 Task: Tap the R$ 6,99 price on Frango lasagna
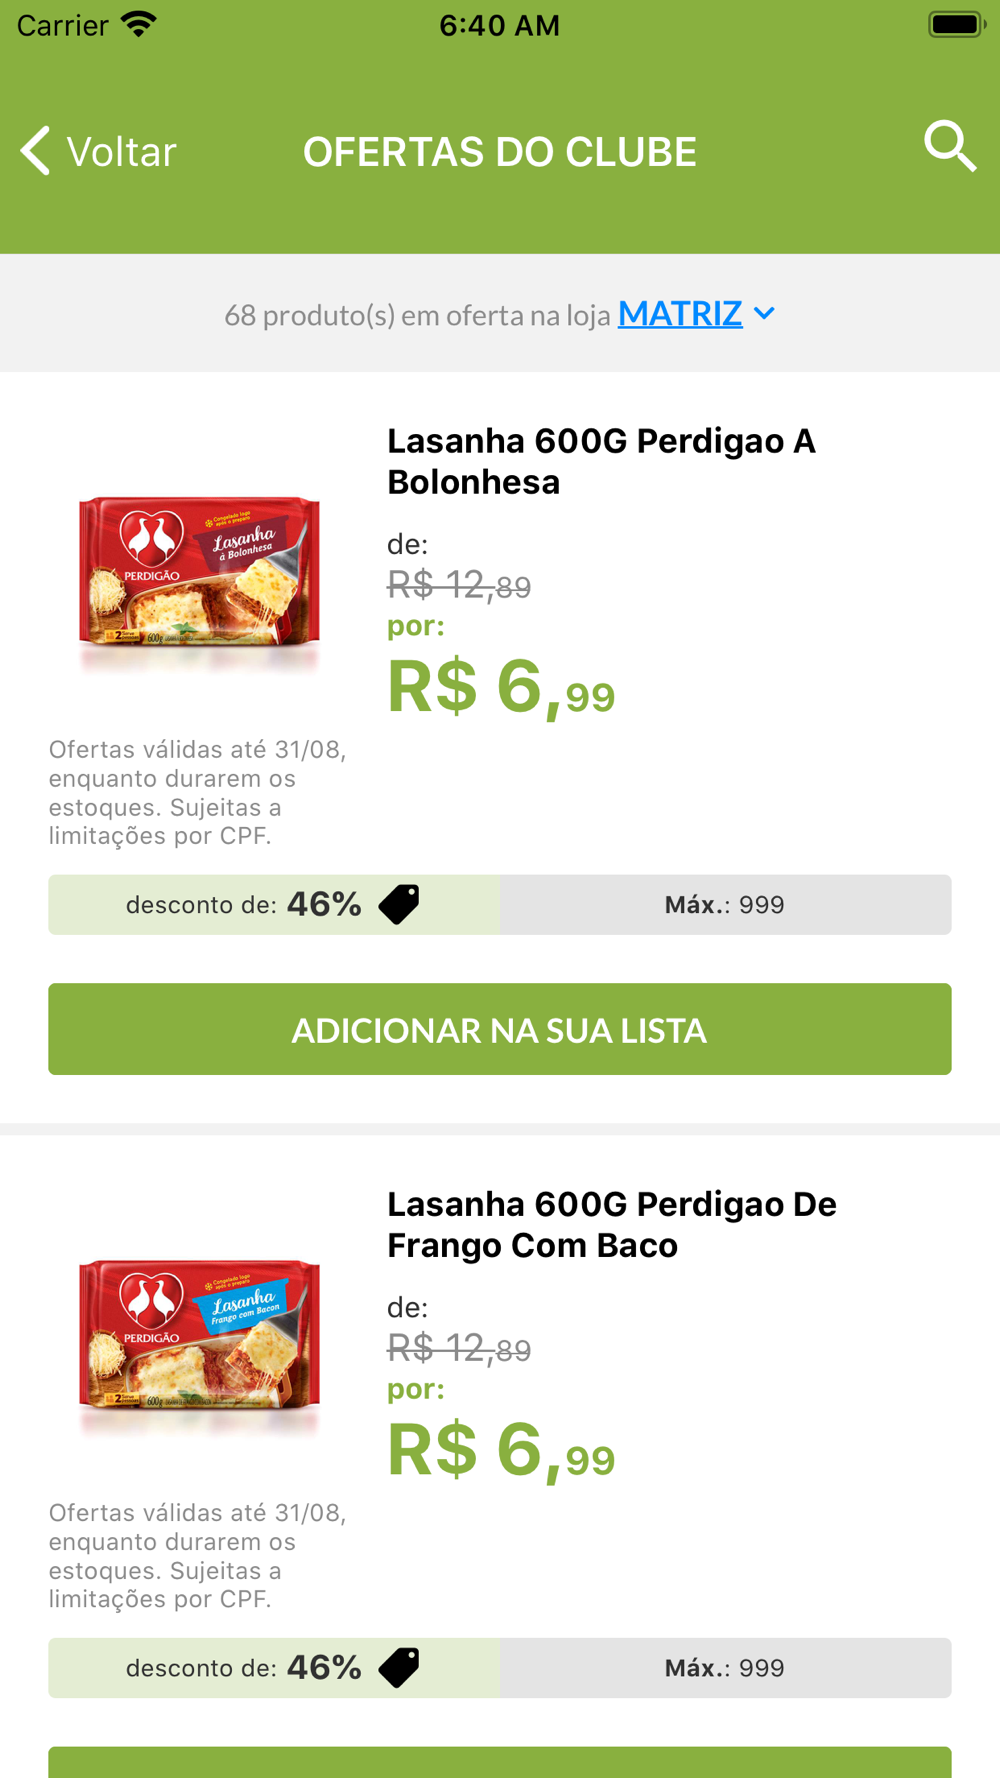pyautogui.click(x=500, y=1451)
